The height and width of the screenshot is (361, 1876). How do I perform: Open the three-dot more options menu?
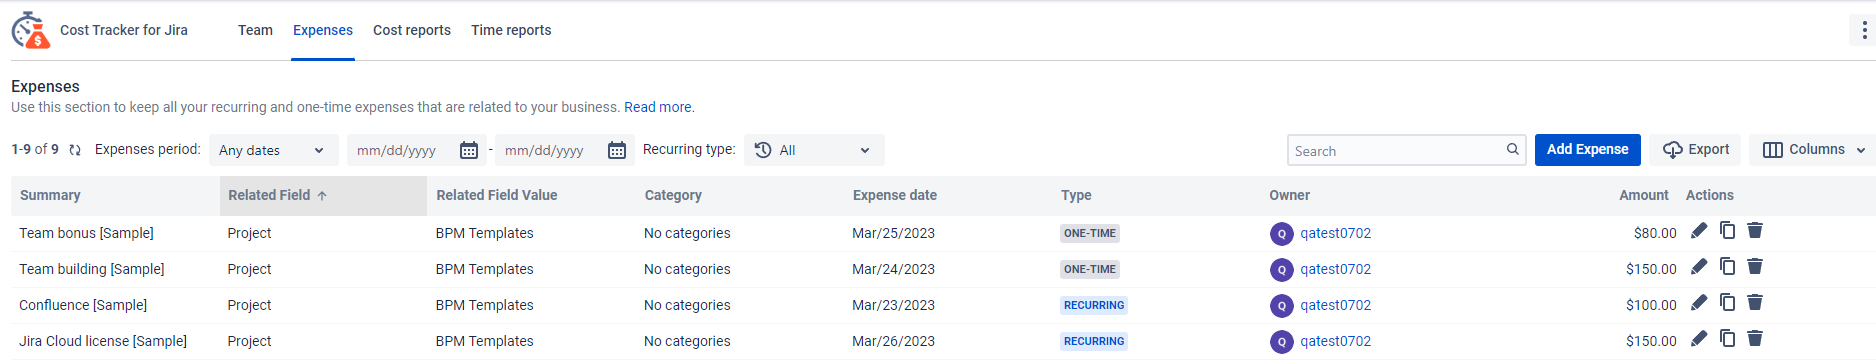coord(1864,30)
